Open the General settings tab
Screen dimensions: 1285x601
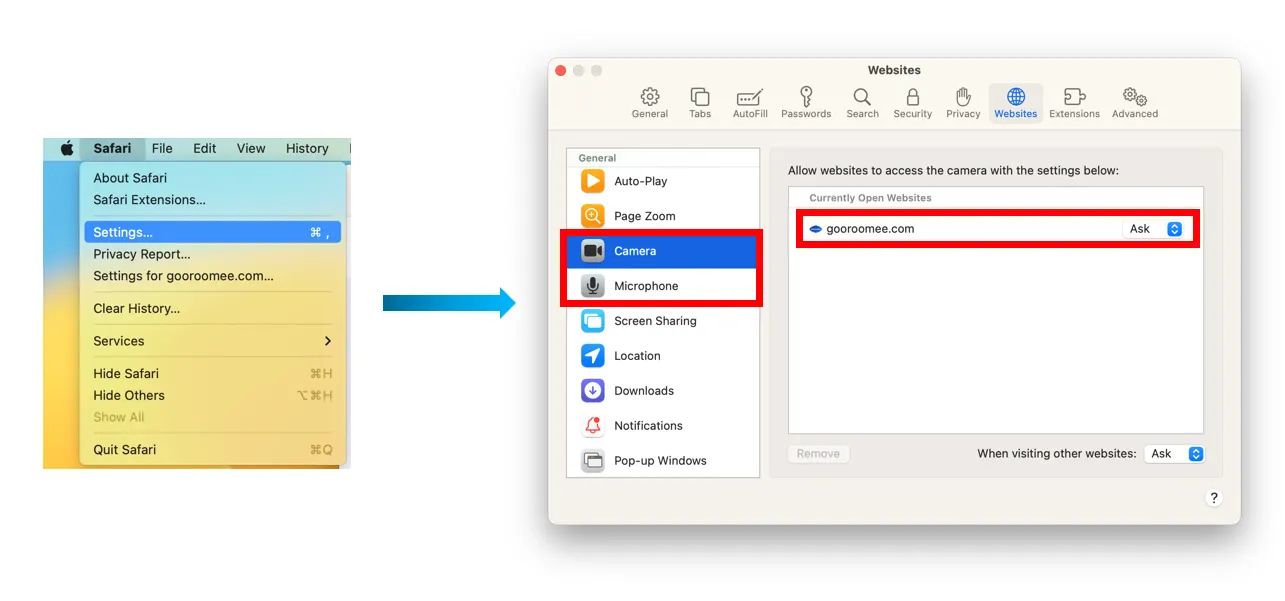[650, 103]
